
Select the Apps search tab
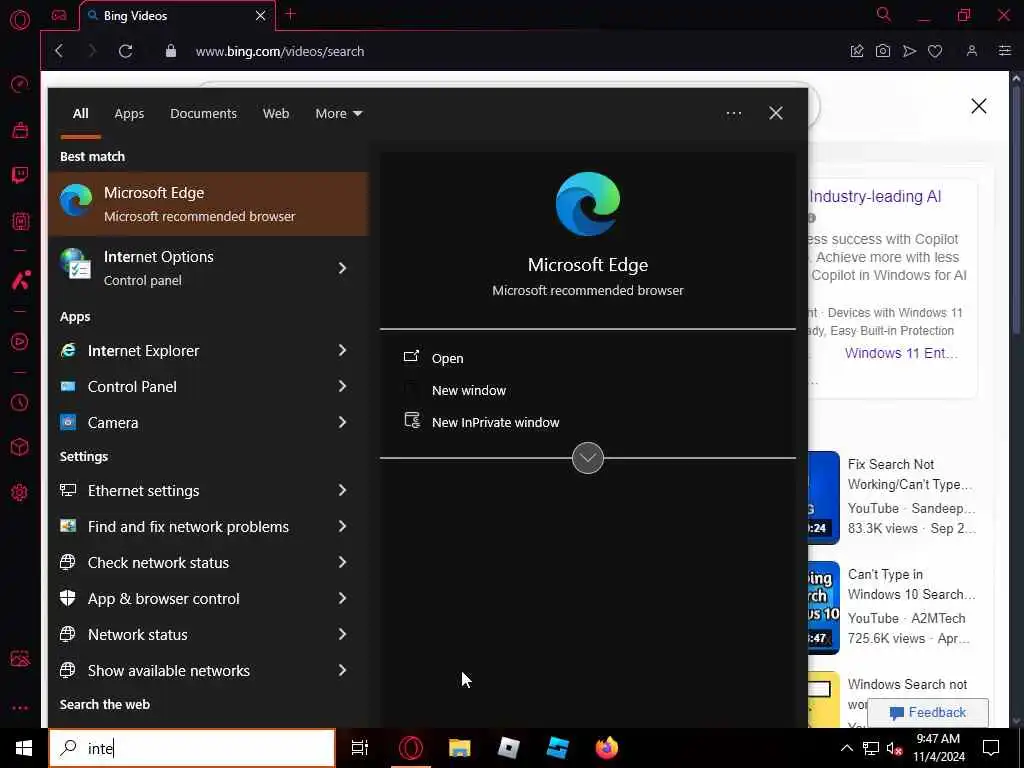point(129,114)
